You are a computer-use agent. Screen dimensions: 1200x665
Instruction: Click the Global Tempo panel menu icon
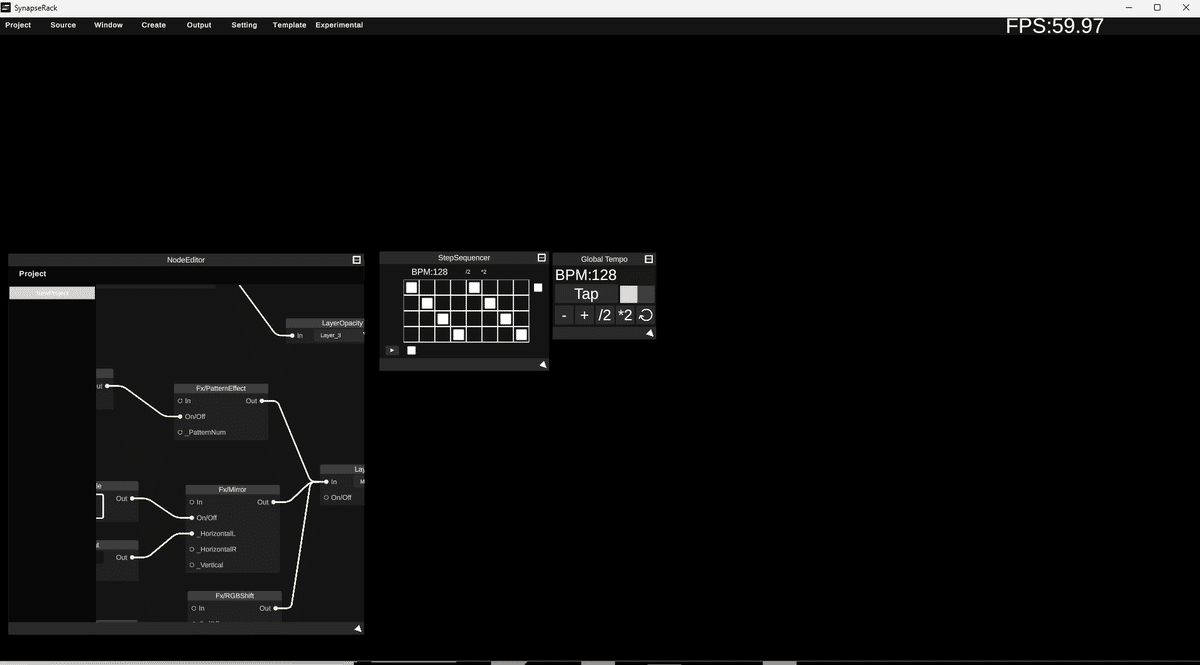click(x=648, y=259)
